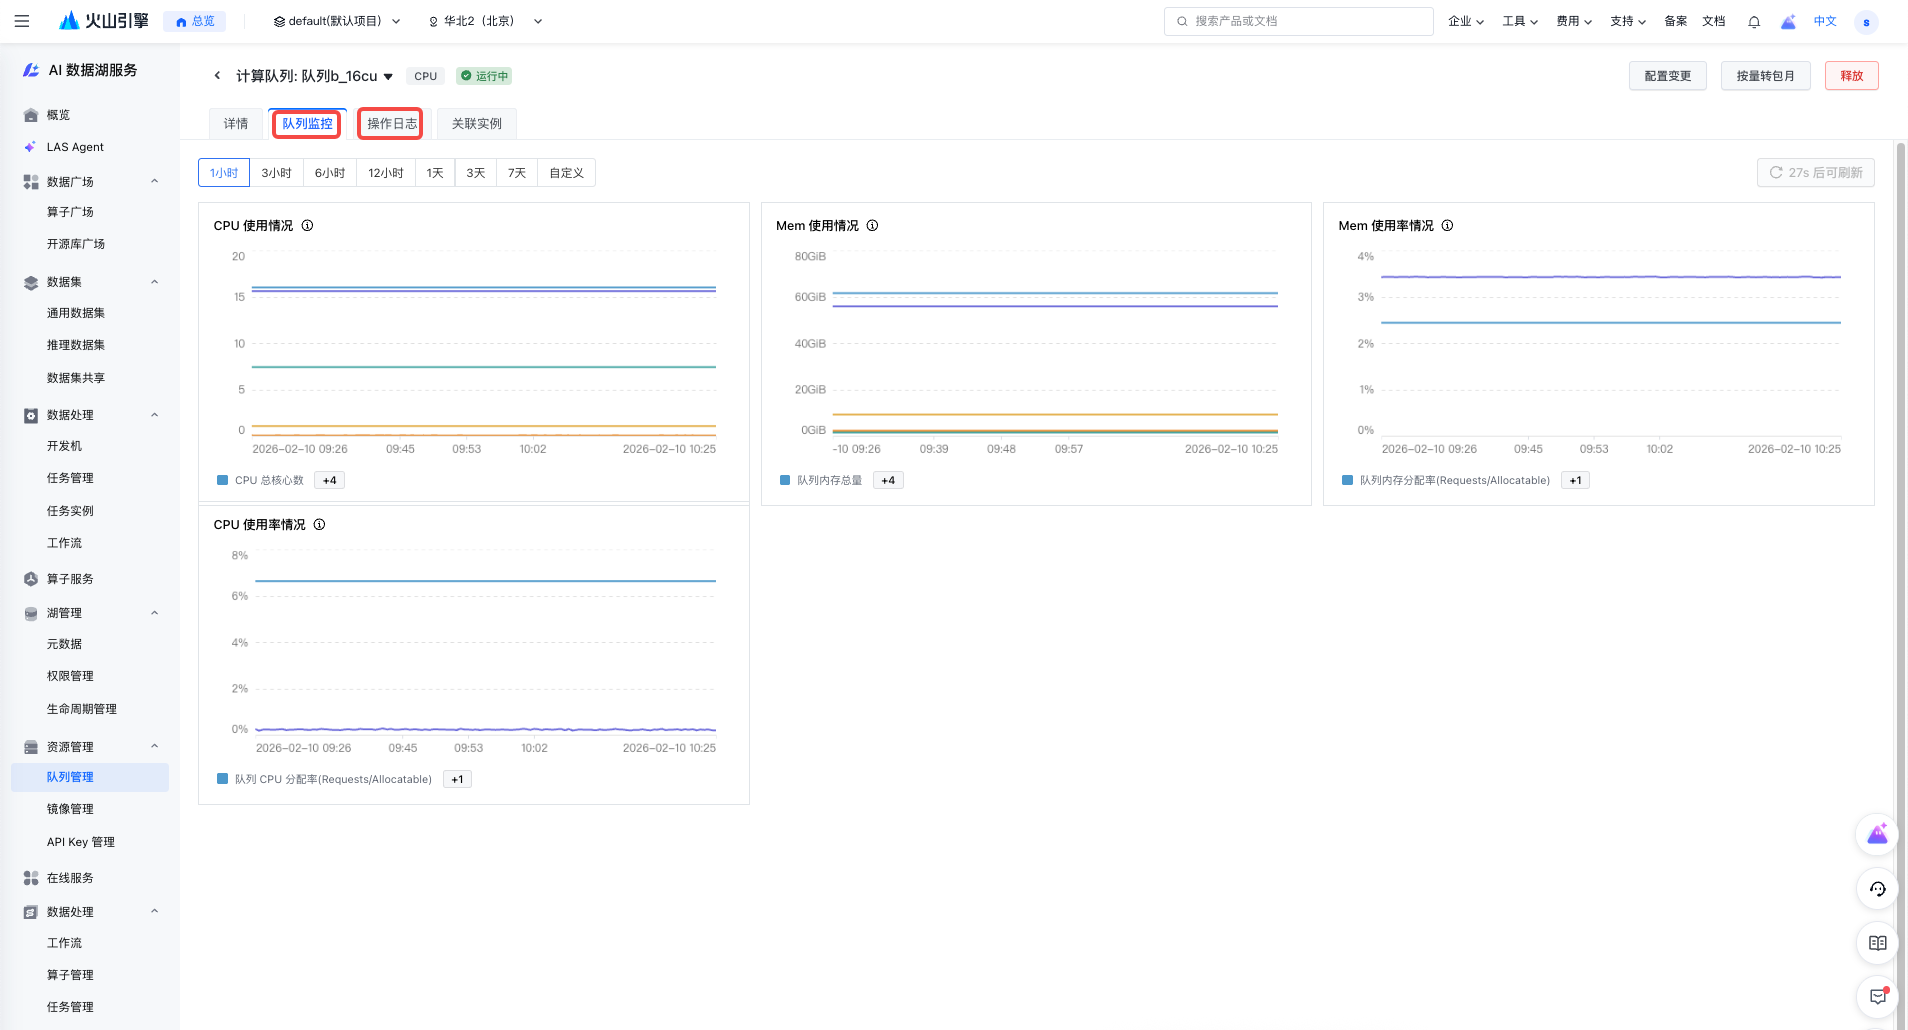Open the hamburger navigation menu
The height and width of the screenshot is (1030, 1908).
pos(22,21)
